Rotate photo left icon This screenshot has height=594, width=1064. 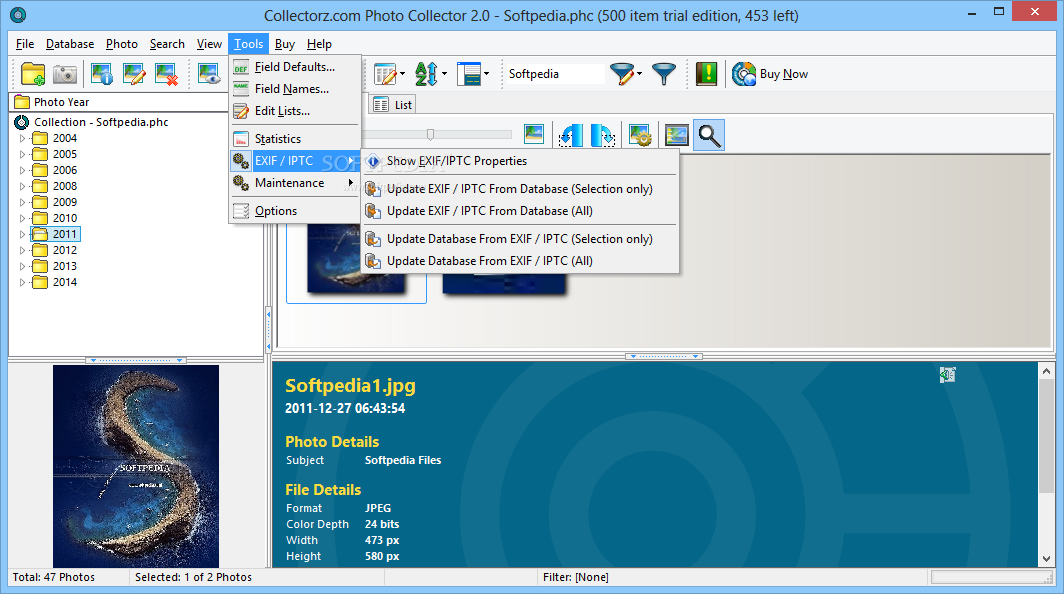point(571,135)
